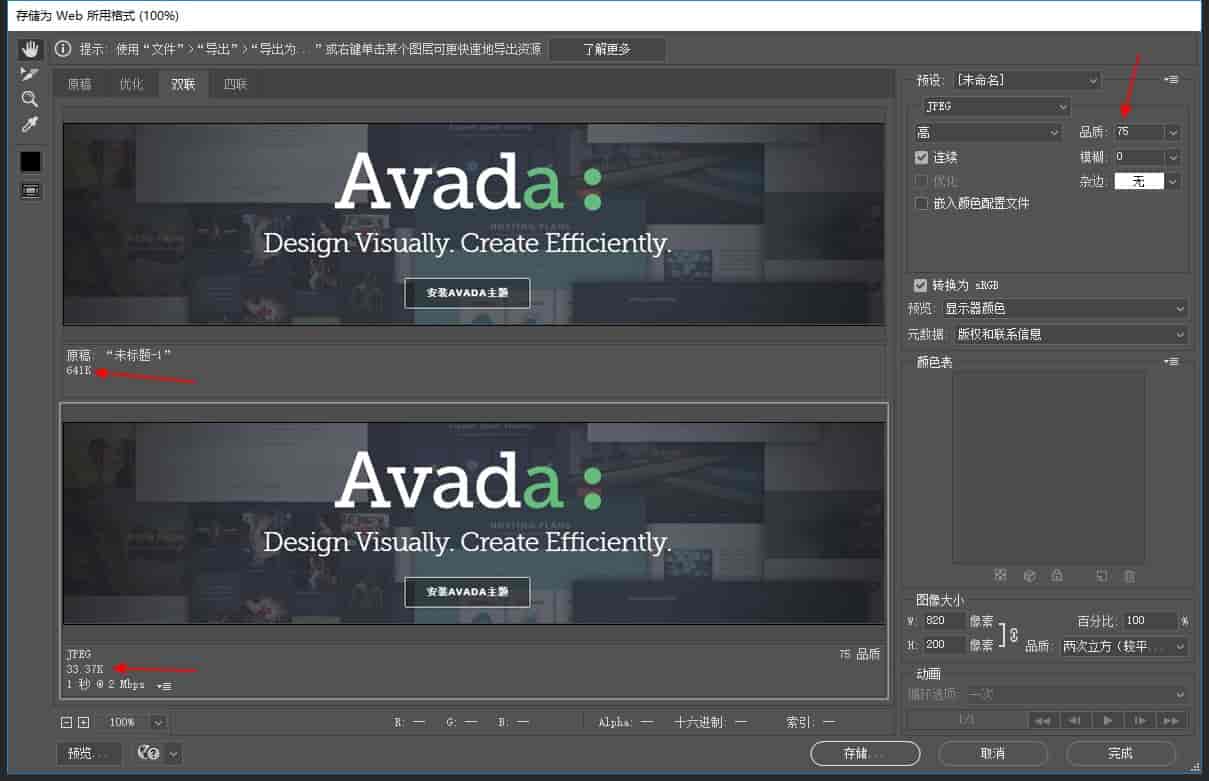
Task: Click the 存储... button
Action: pyautogui.click(x=865, y=753)
